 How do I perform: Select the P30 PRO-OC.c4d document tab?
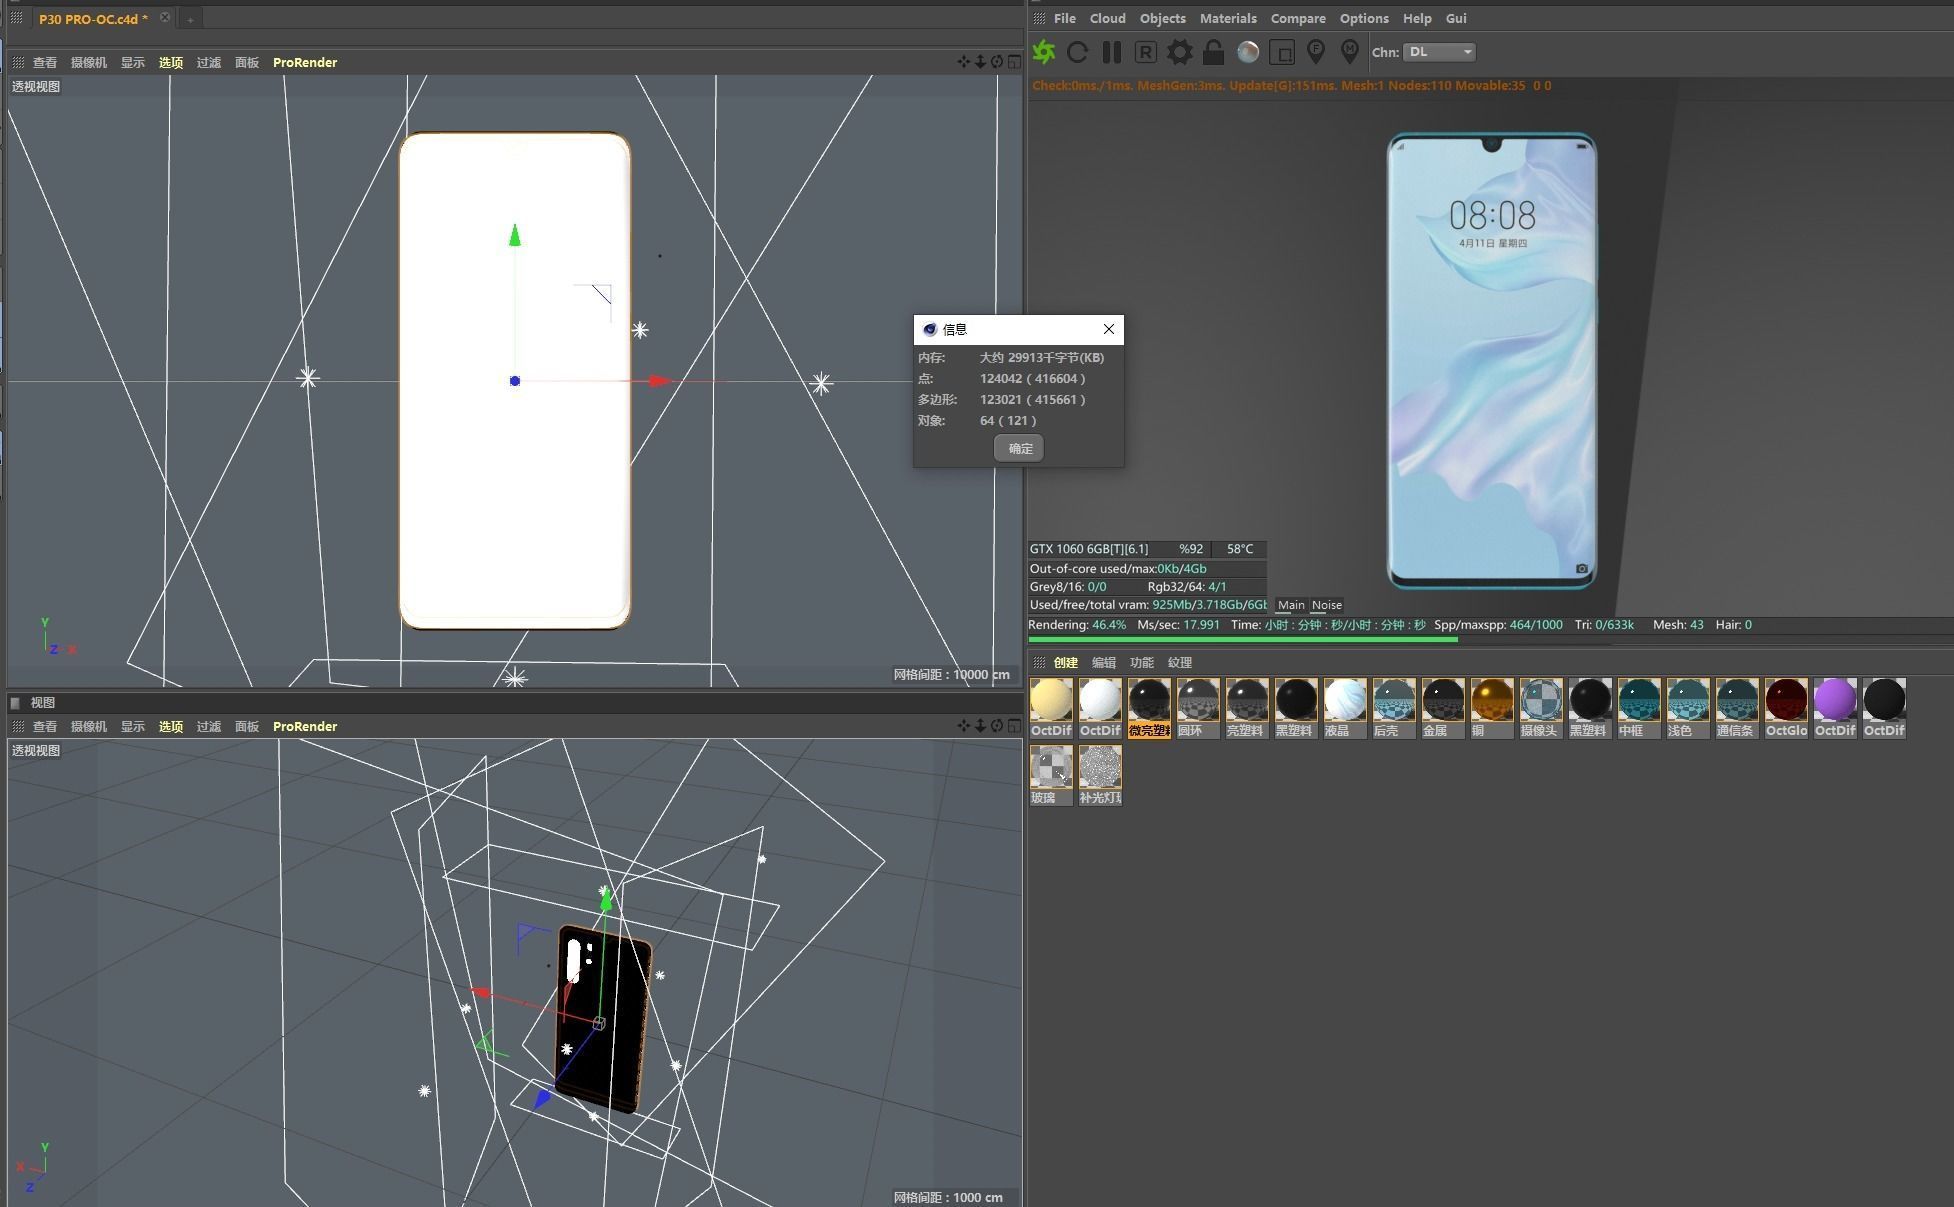click(93, 18)
